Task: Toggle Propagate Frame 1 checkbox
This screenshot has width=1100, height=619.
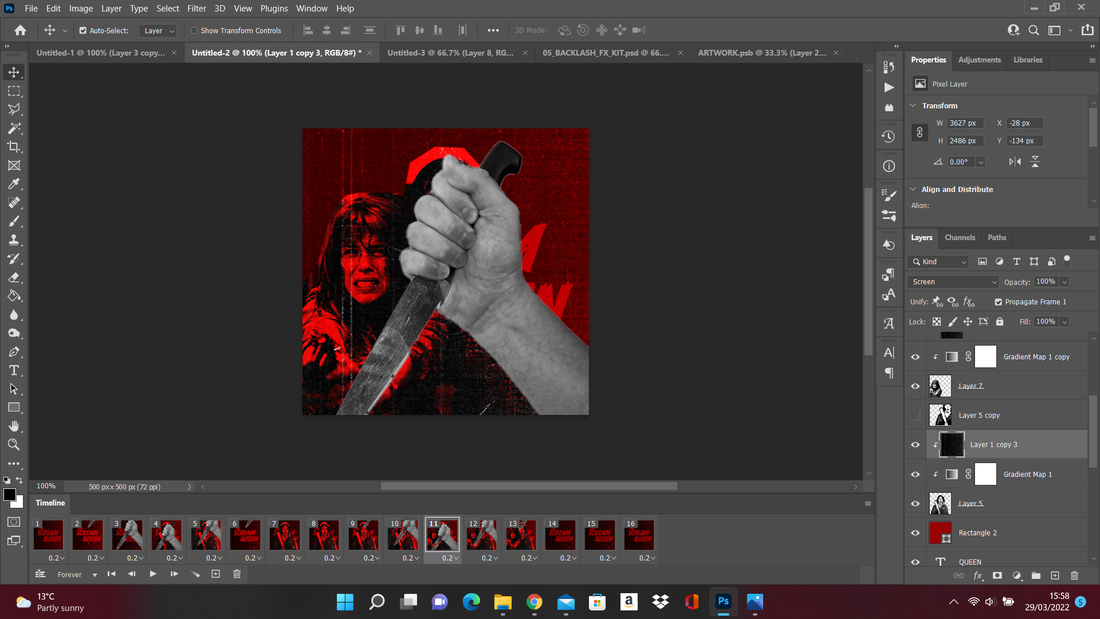Action: [998, 302]
